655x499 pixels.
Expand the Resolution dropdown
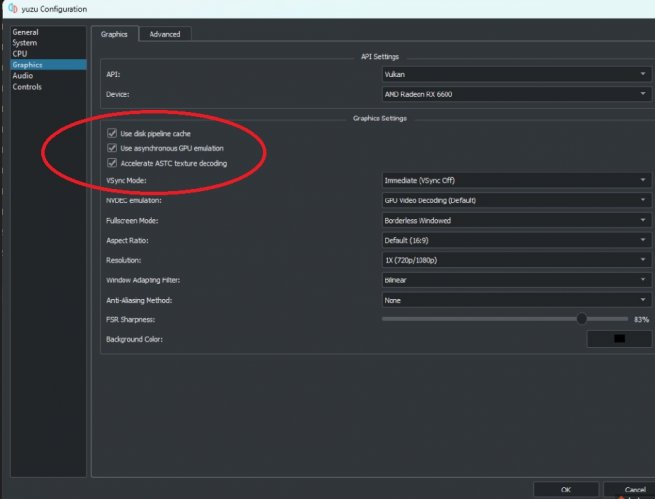[516, 260]
